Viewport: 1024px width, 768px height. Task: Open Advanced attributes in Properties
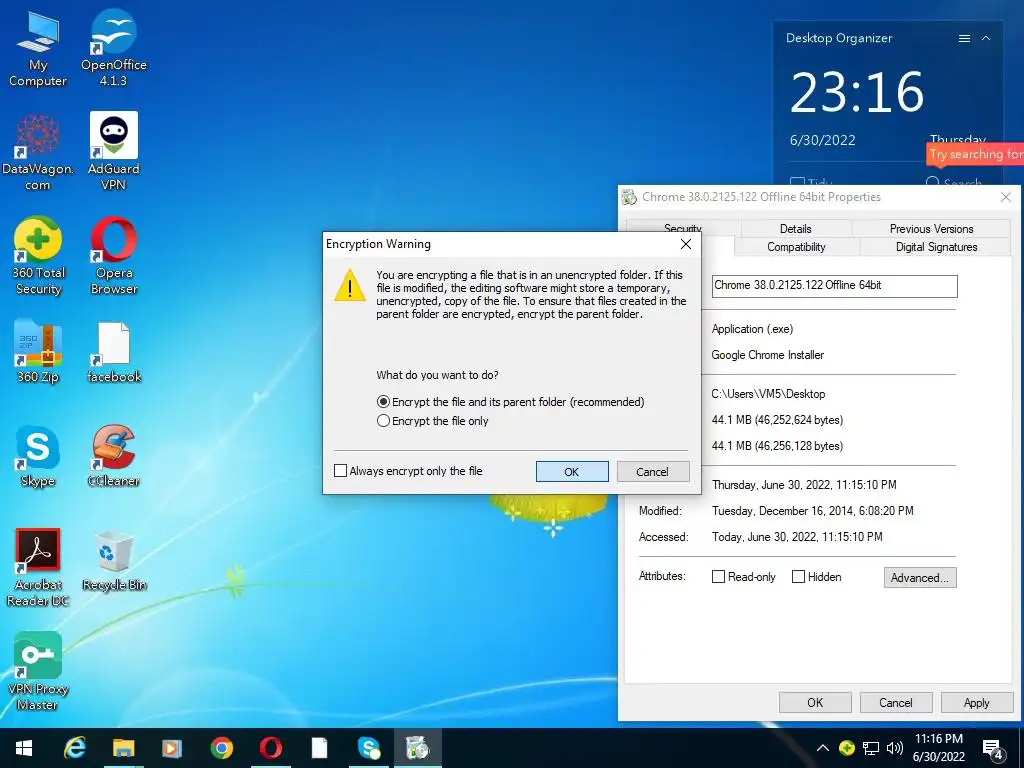(x=920, y=577)
